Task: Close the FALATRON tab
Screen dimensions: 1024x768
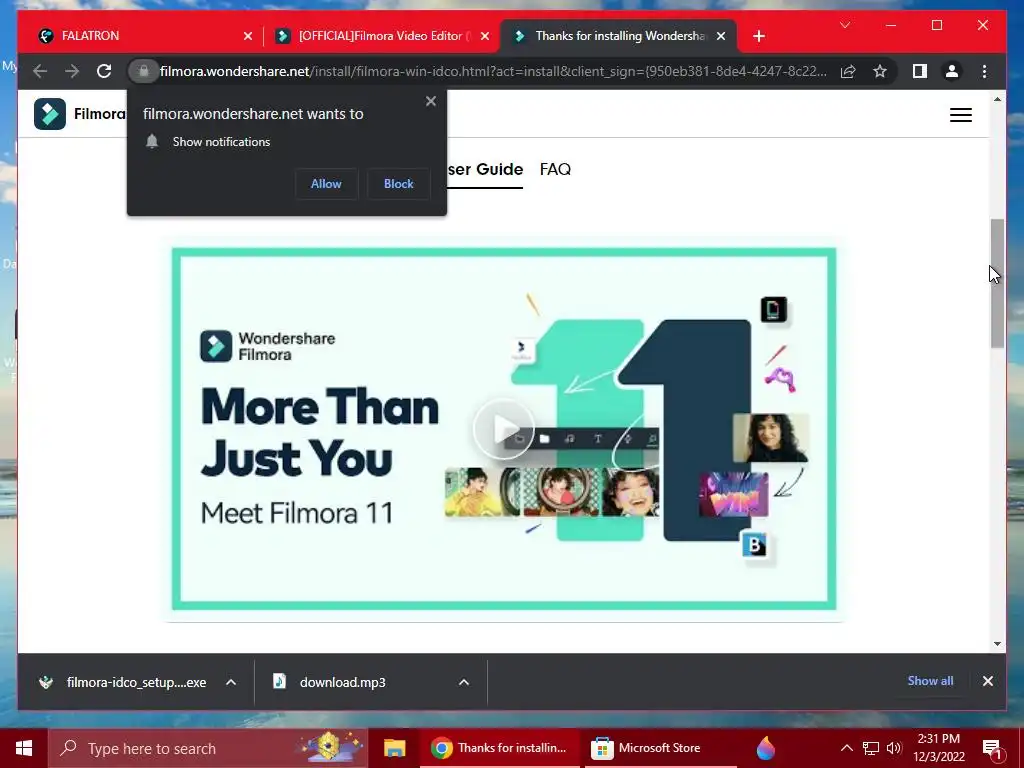Action: 248,37
